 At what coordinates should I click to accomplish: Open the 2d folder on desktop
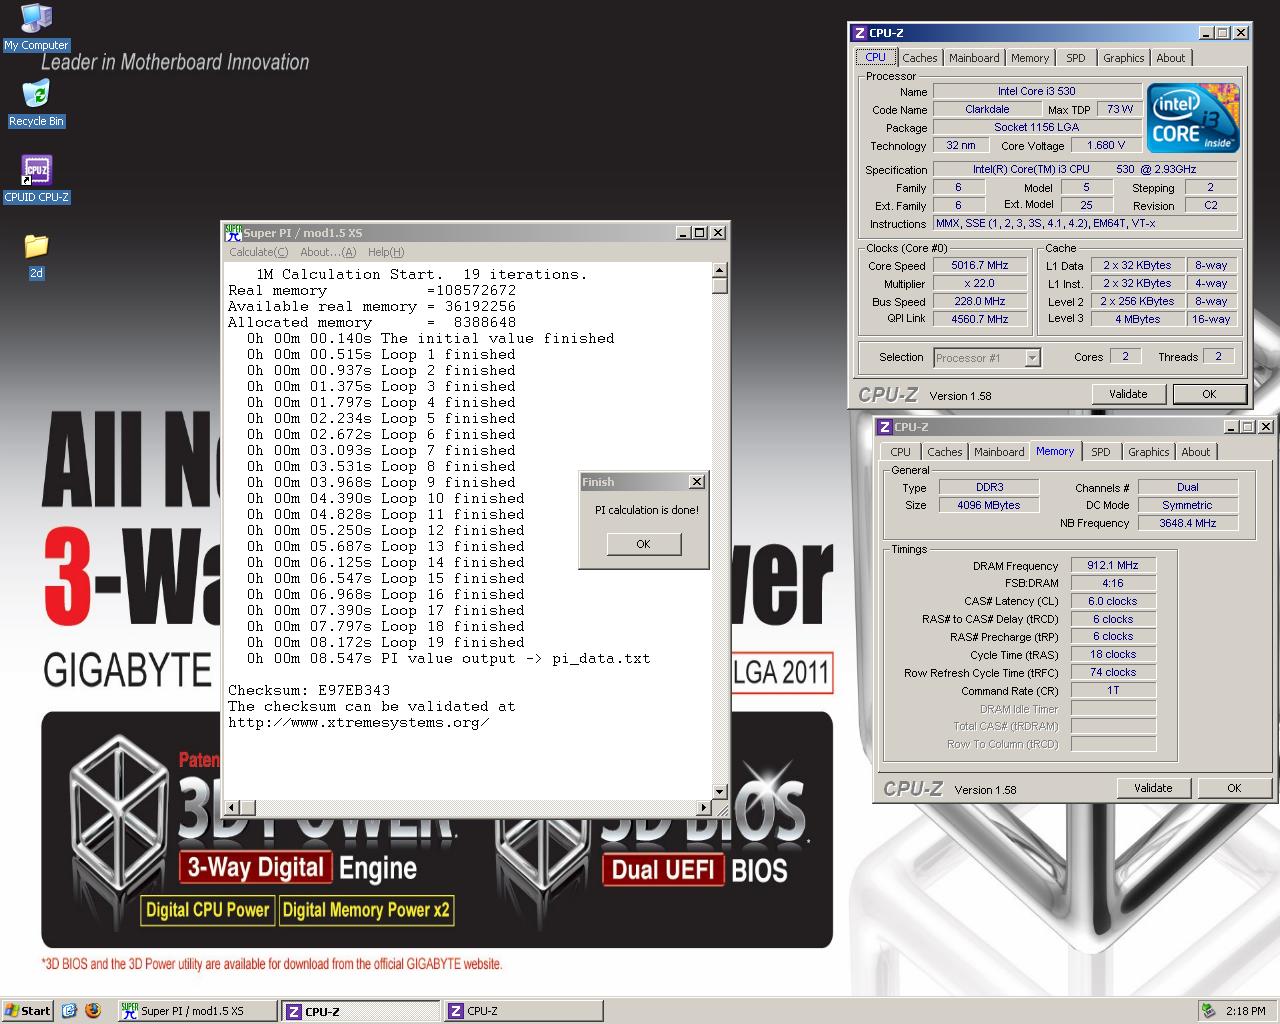click(36, 255)
